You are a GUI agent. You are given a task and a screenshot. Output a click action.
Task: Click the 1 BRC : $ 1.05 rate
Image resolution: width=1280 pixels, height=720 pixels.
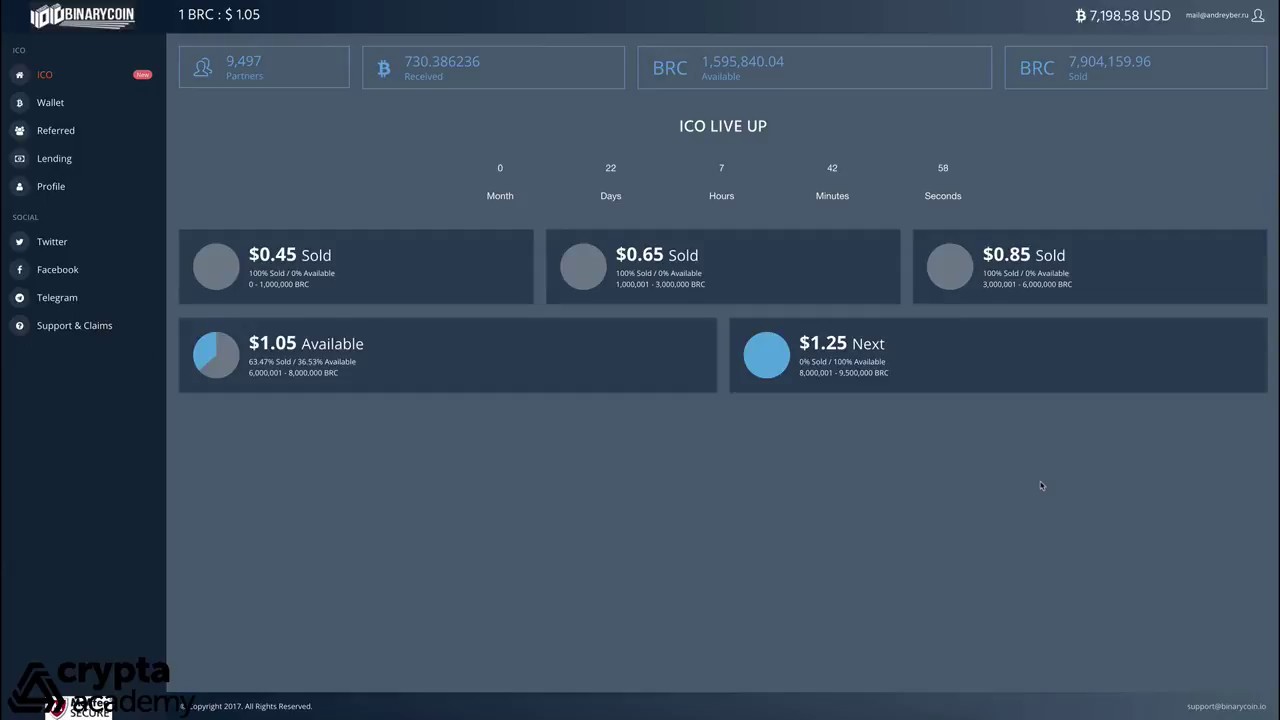tap(219, 15)
